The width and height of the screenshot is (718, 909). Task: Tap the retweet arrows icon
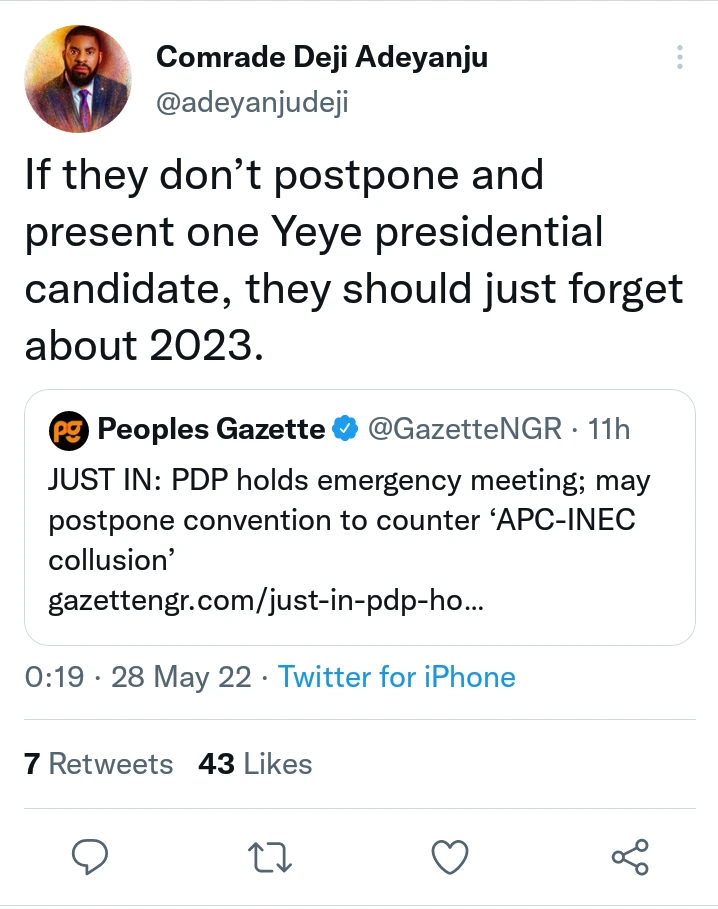[x=270, y=857]
